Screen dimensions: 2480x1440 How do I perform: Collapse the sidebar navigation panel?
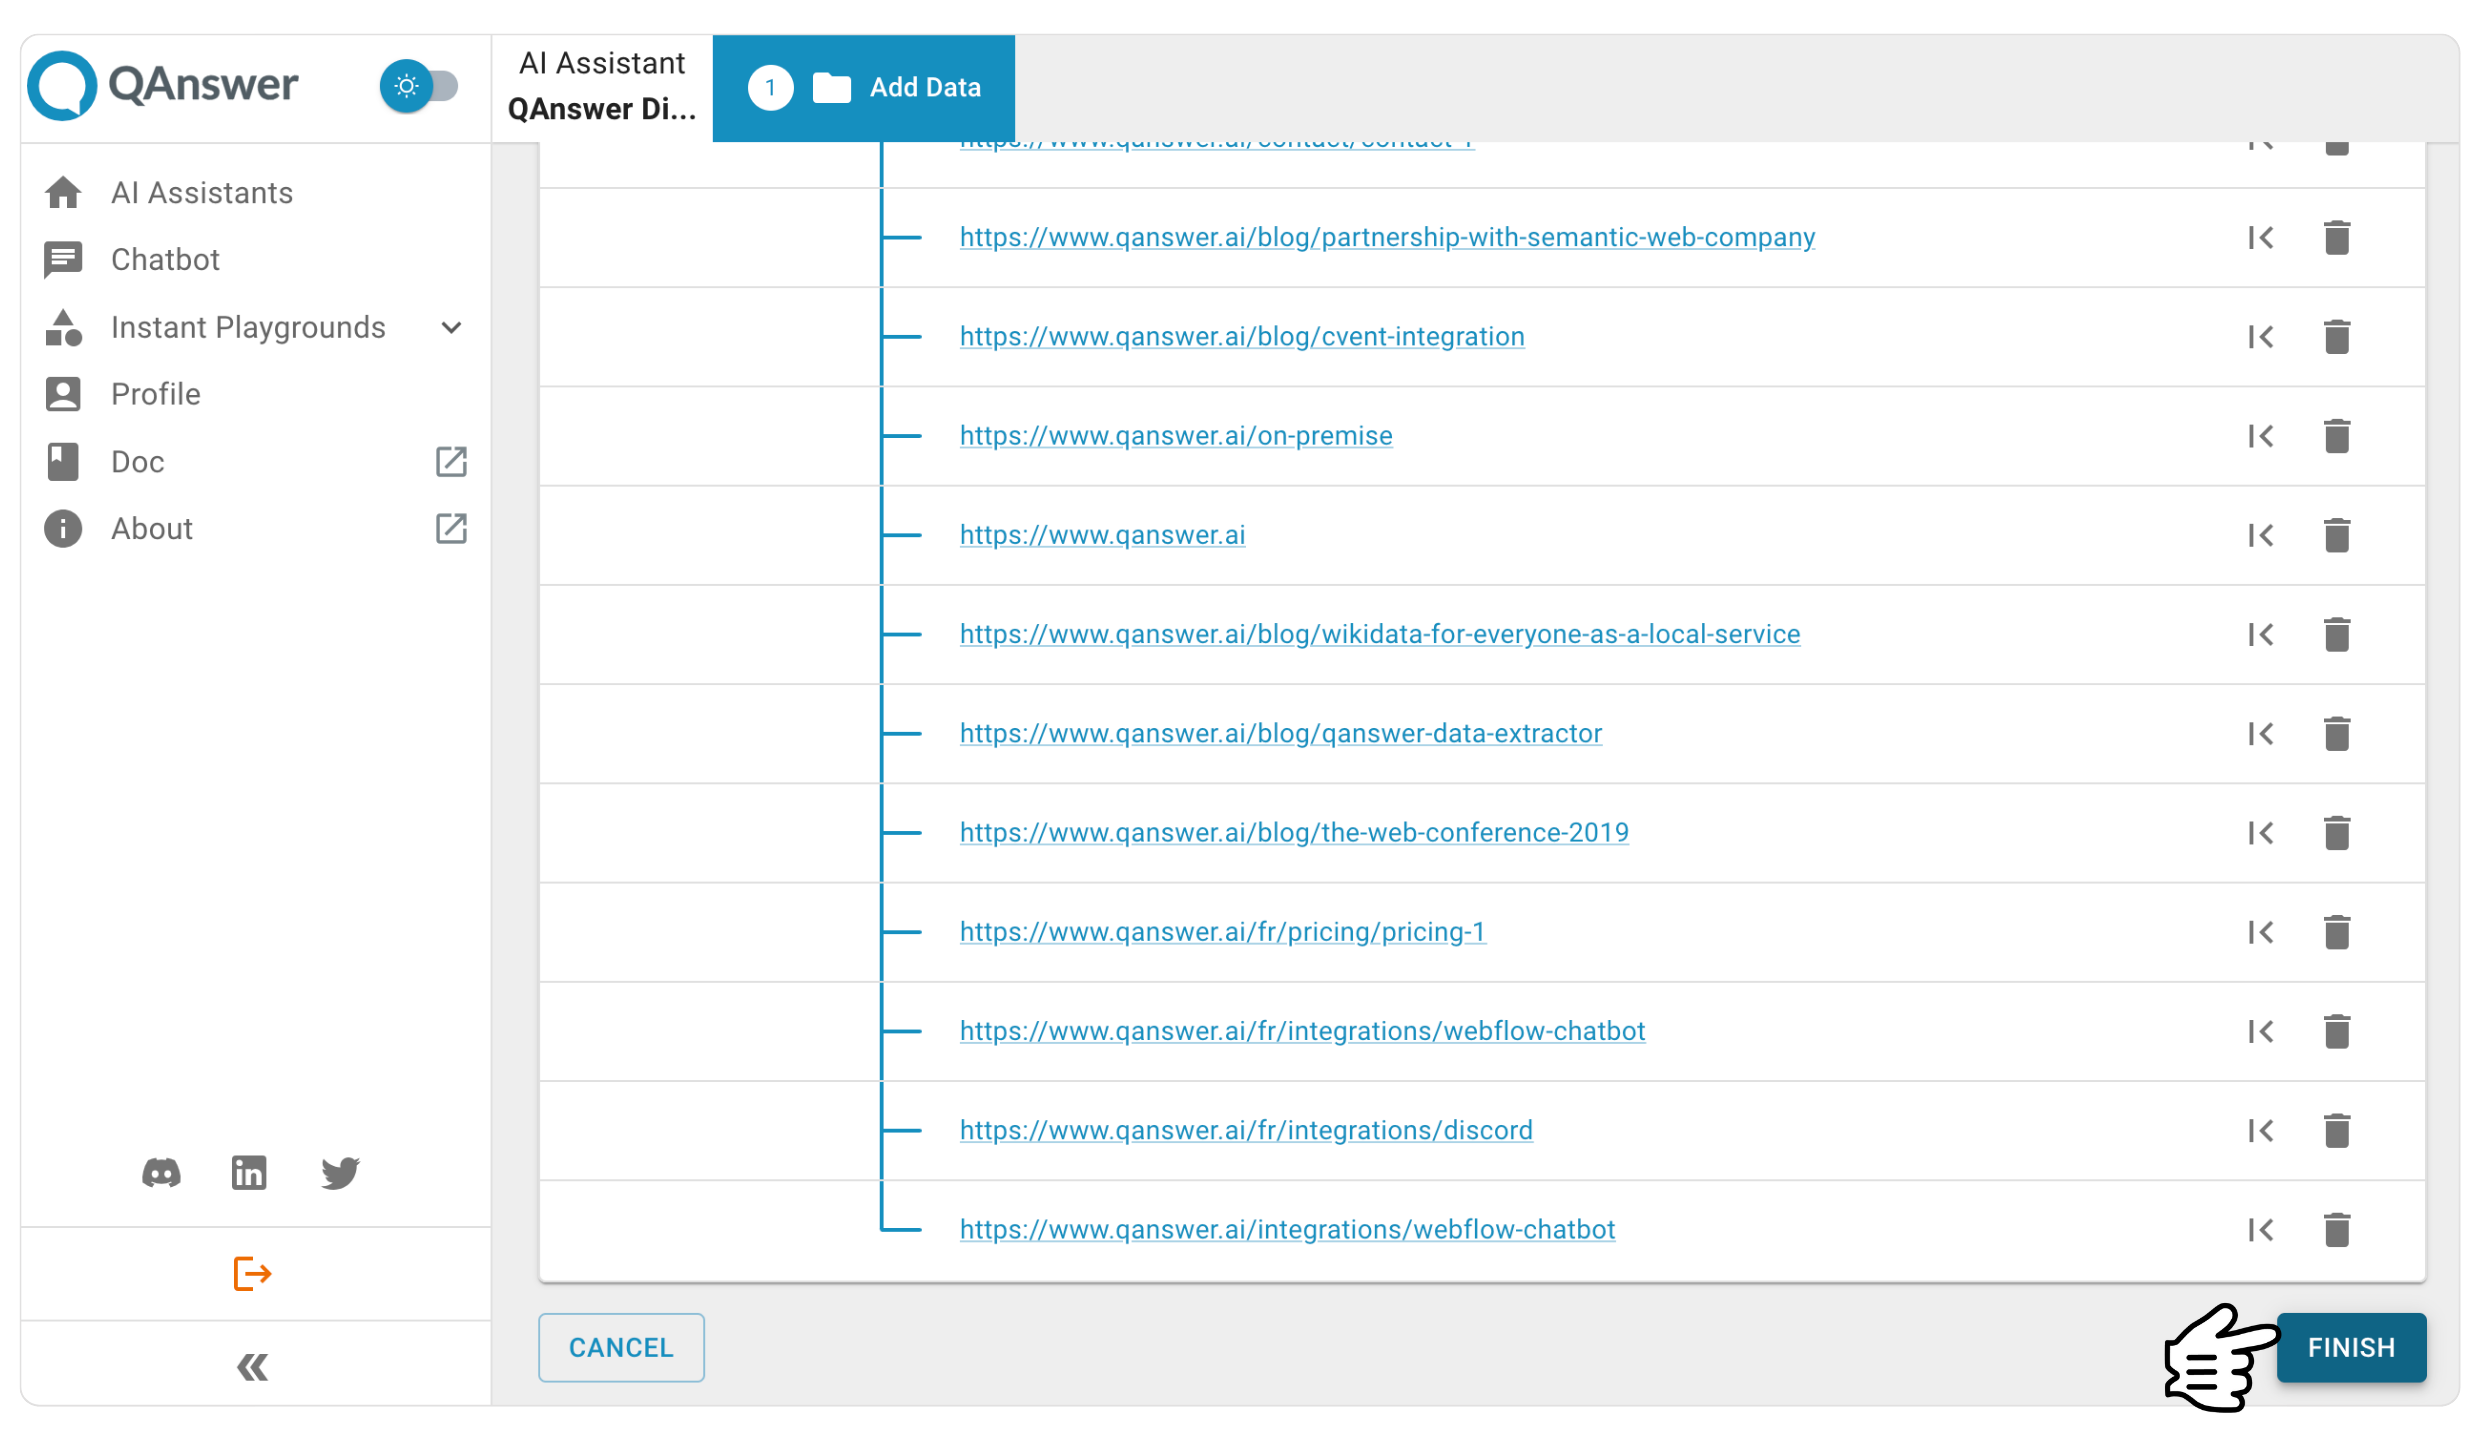(x=254, y=1366)
